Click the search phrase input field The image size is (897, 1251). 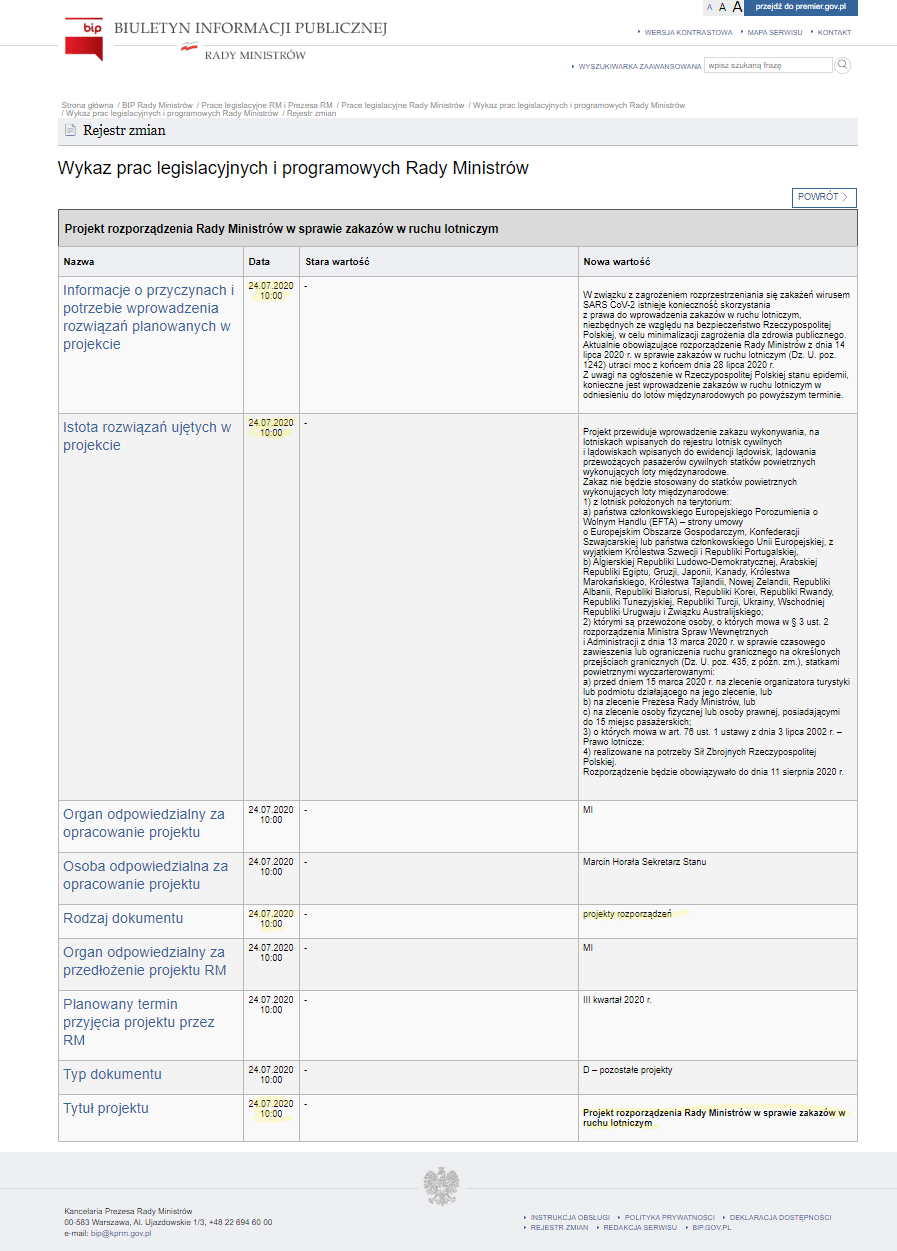[768, 65]
